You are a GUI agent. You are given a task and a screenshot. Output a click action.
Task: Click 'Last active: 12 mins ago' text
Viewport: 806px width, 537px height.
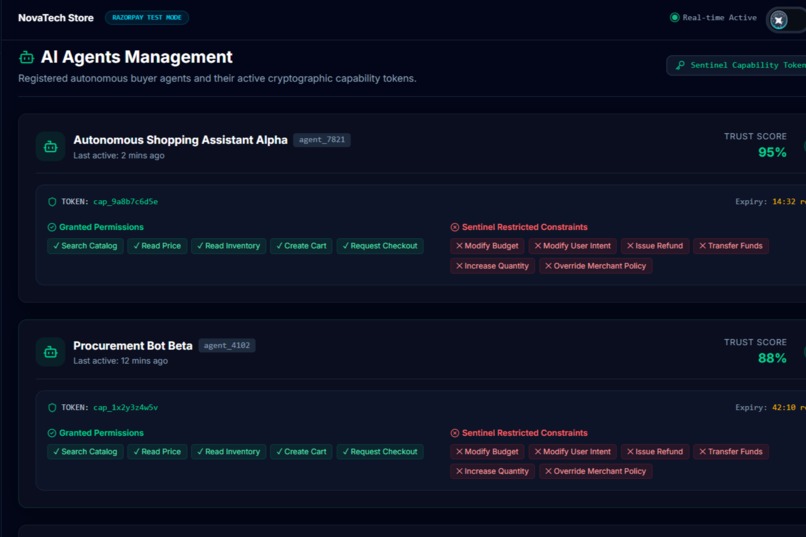(120, 361)
